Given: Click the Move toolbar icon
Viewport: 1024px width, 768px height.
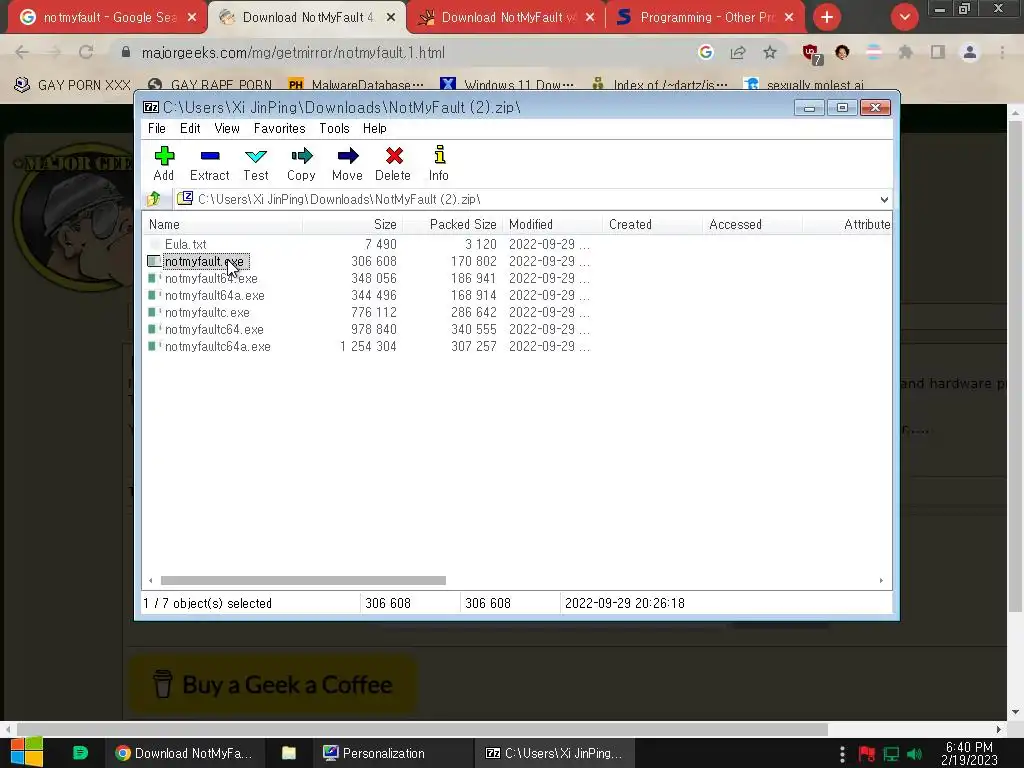Looking at the screenshot, I should click(x=347, y=163).
